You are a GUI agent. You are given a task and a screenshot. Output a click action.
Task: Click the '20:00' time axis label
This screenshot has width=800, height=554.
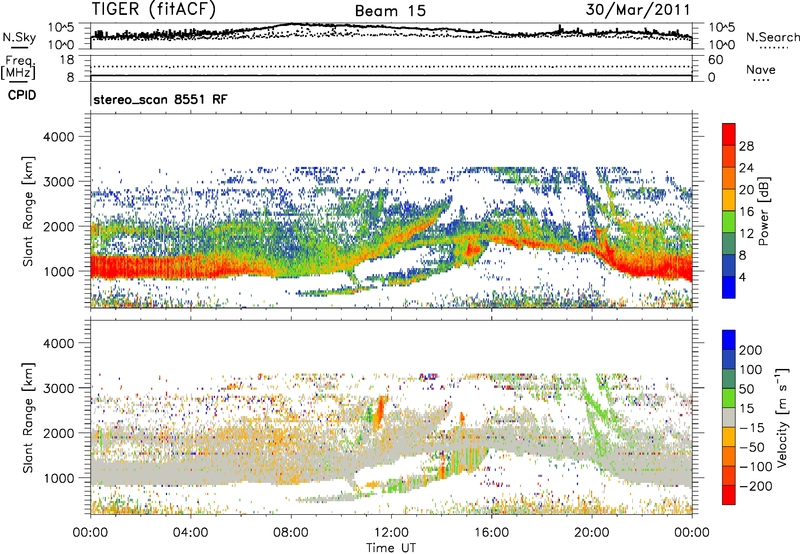[591, 533]
